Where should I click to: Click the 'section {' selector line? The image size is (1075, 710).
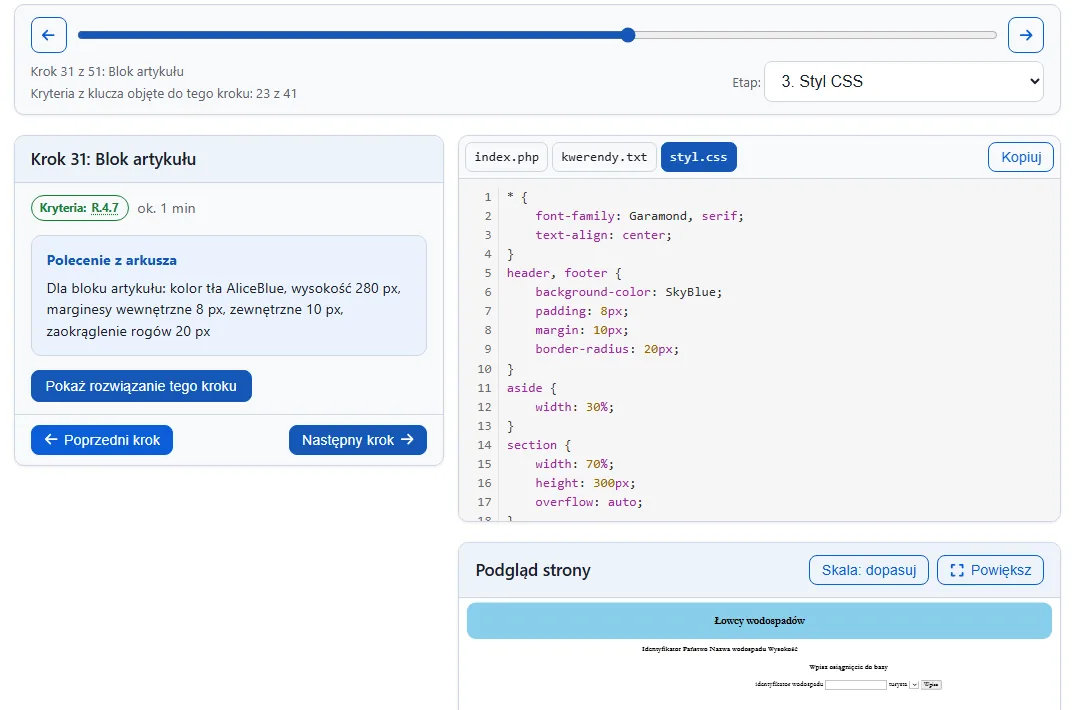coord(539,445)
